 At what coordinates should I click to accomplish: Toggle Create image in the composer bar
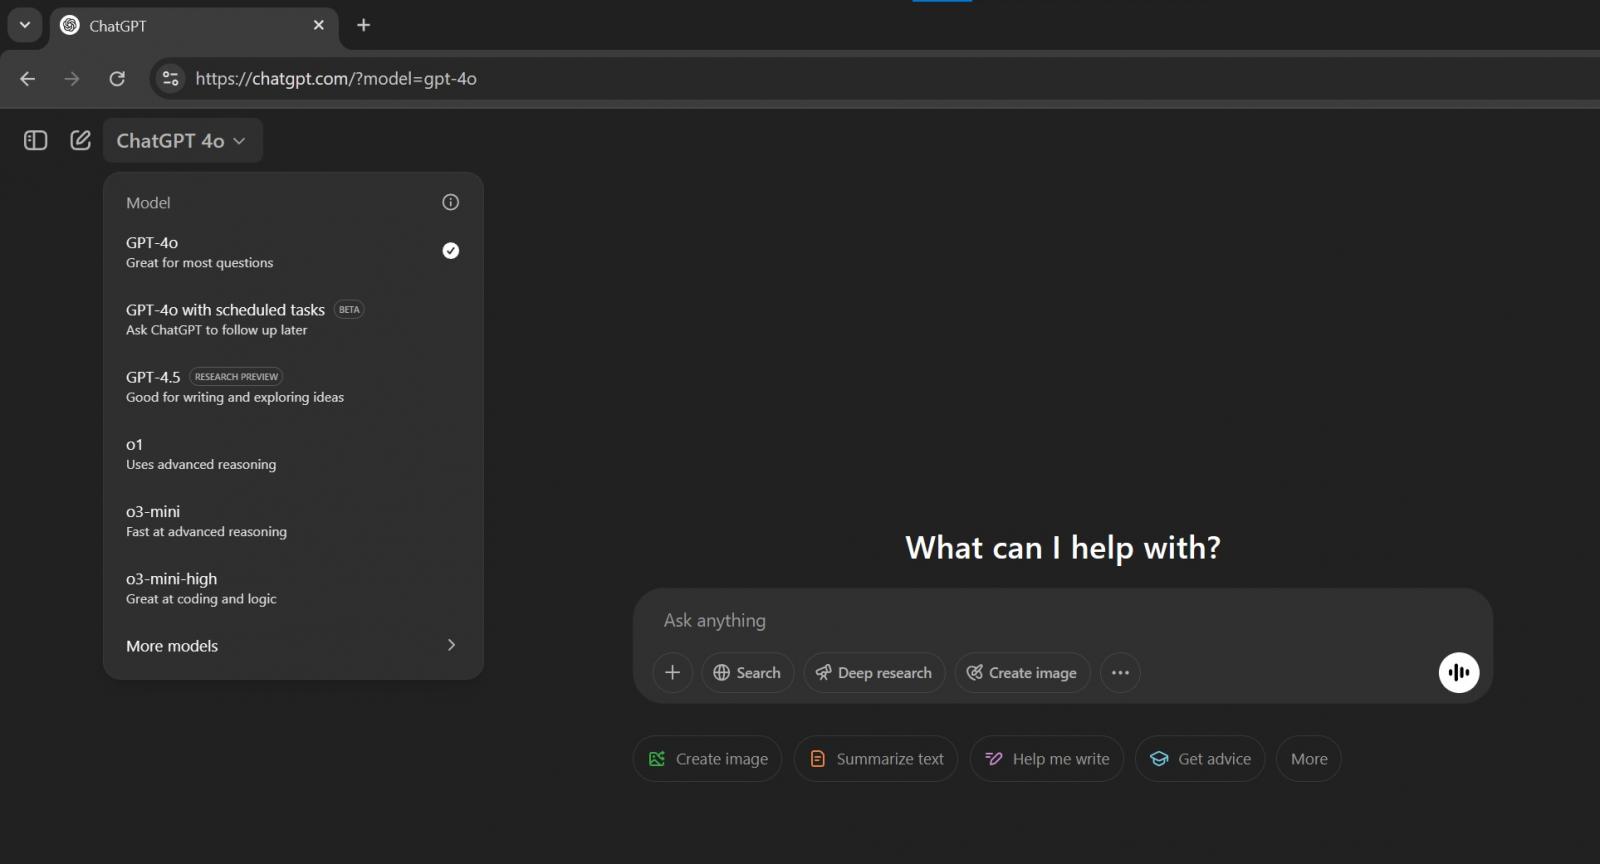point(1022,672)
